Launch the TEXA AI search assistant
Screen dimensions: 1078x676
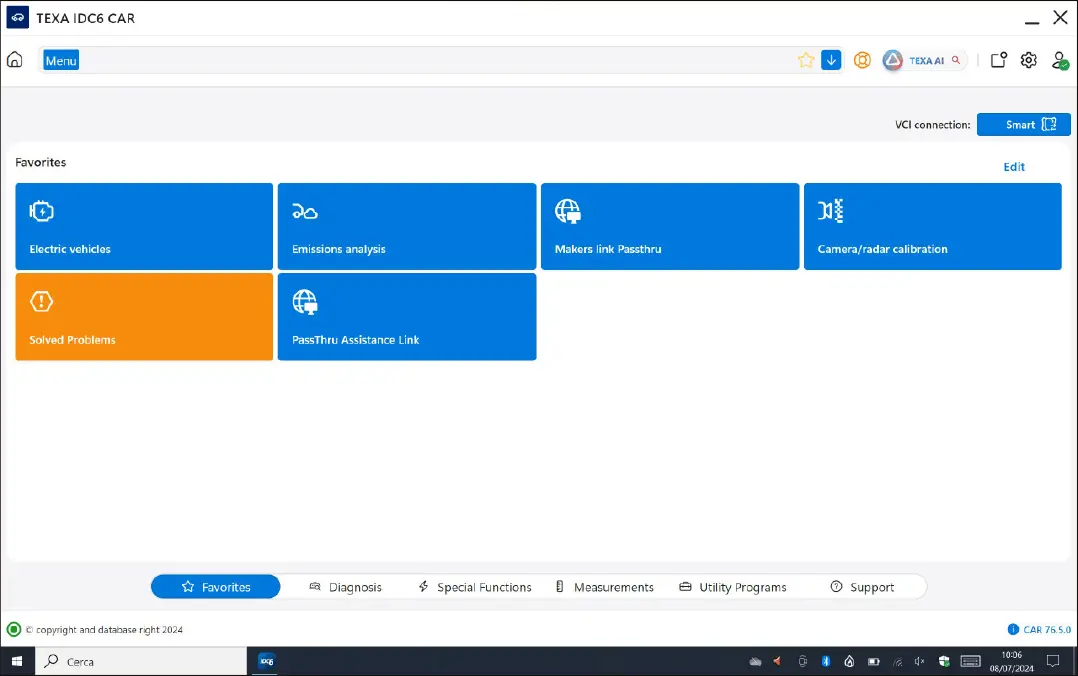click(x=924, y=60)
